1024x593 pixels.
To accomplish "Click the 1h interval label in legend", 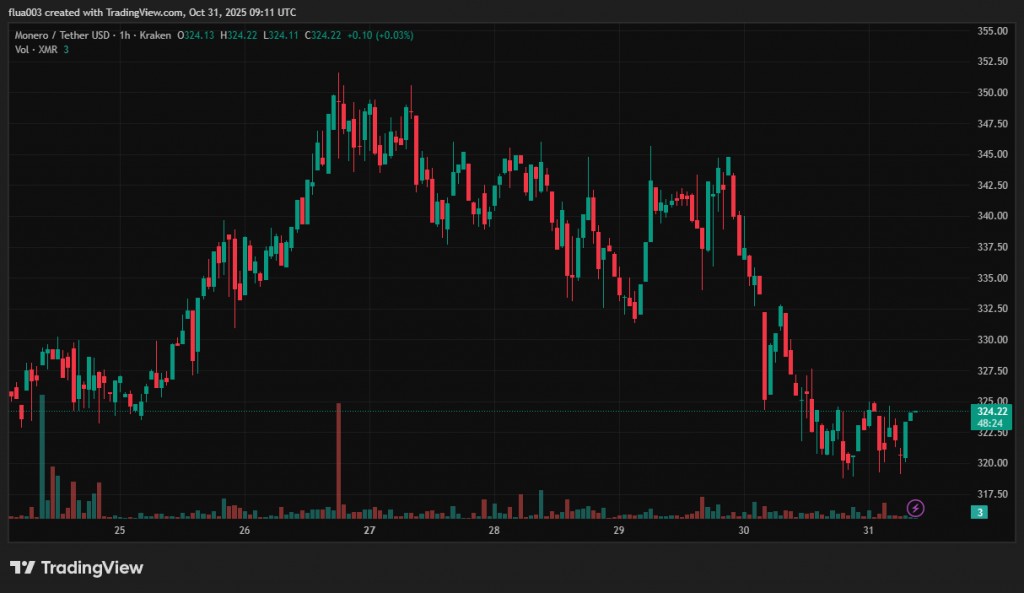I will click(x=126, y=35).
